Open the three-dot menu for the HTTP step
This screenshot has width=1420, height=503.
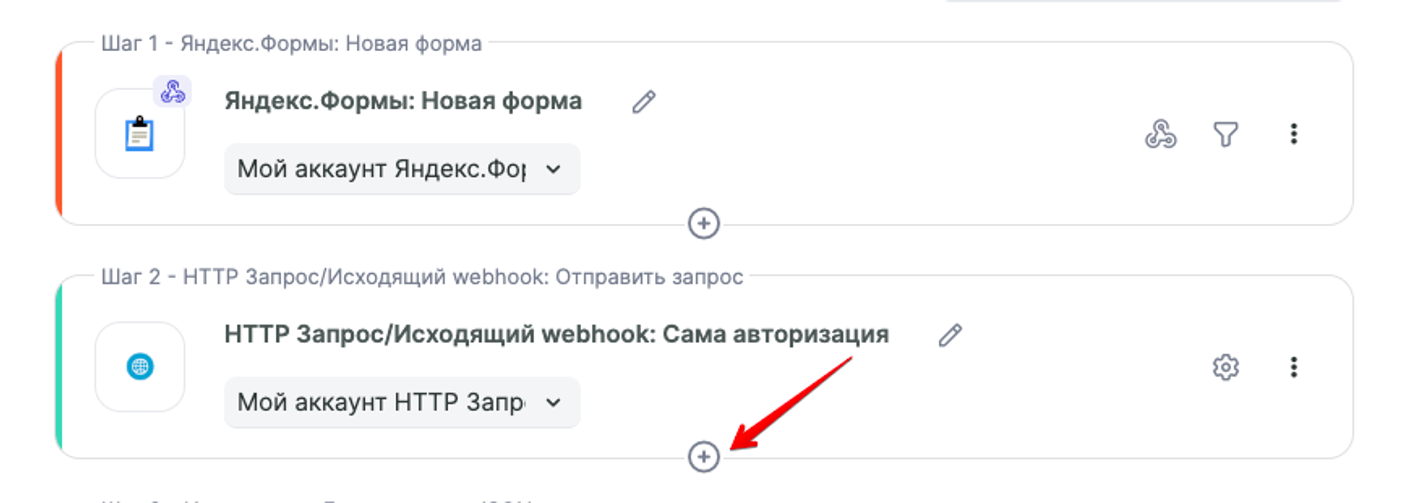[x=1294, y=368]
